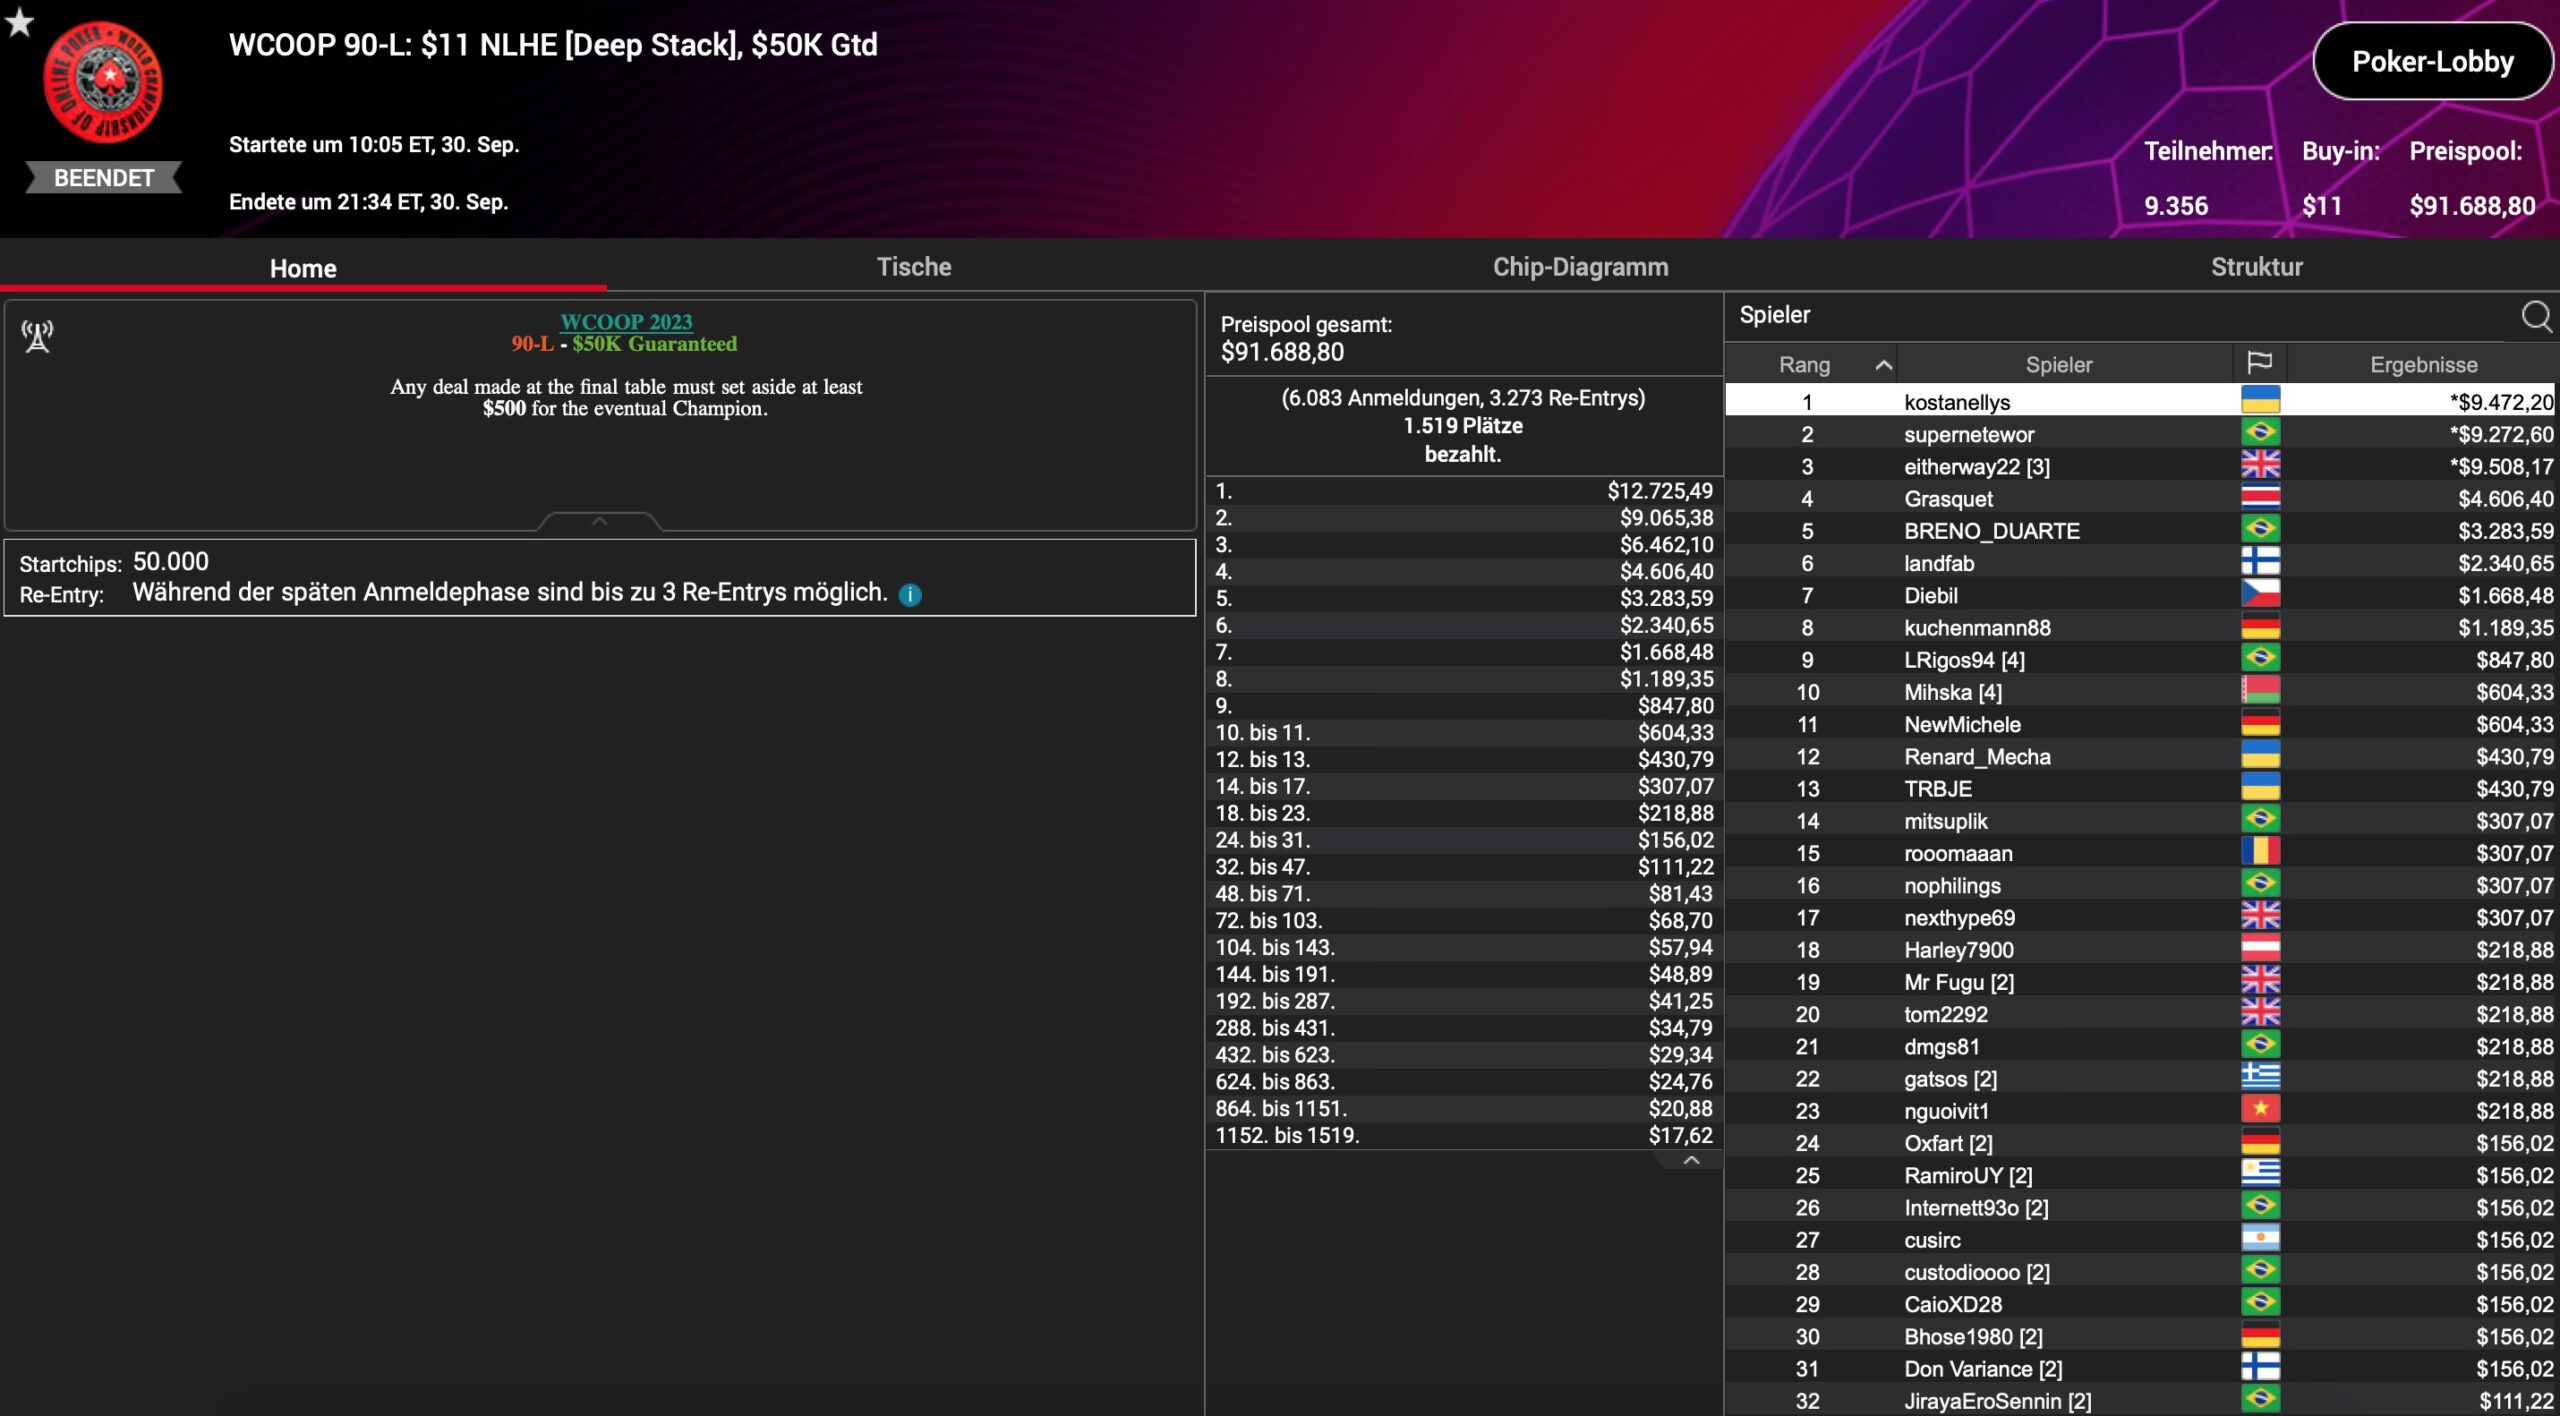This screenshot has width=2560, height=1416.
Task: Click the favorite star icon
Action: (19, 22)
